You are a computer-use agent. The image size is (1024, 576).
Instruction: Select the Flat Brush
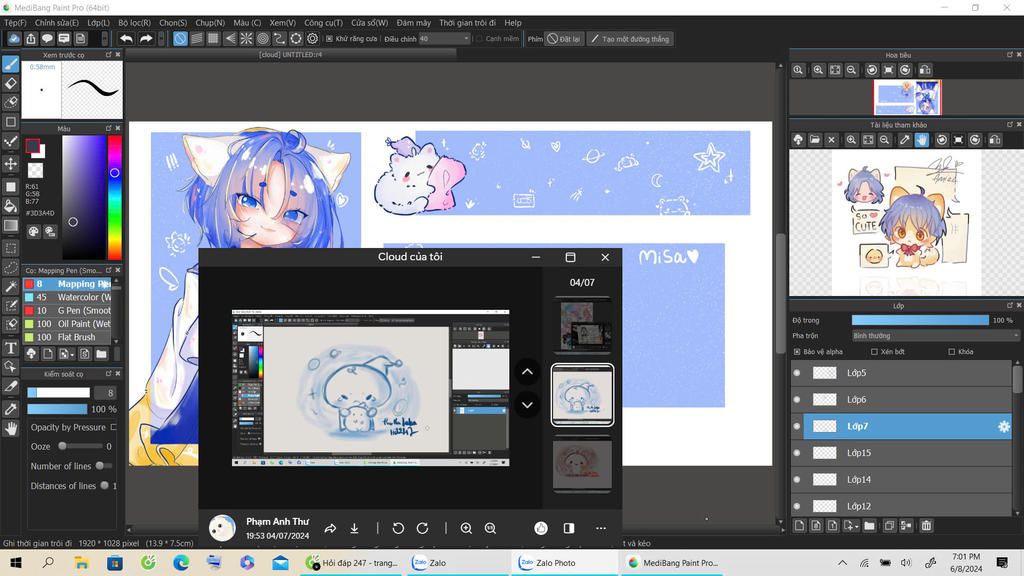67,337
